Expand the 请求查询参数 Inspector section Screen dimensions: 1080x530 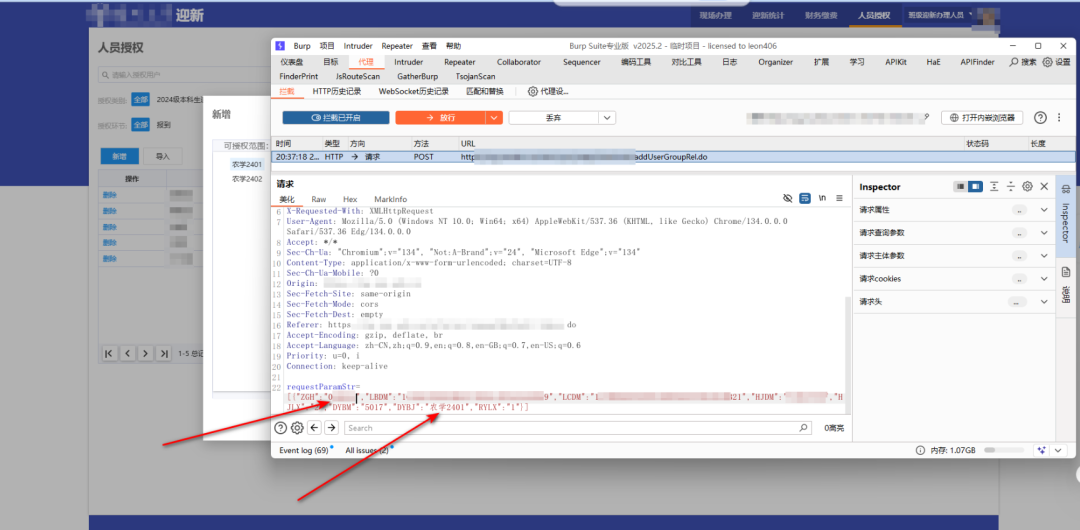[x=1043, y=232]
